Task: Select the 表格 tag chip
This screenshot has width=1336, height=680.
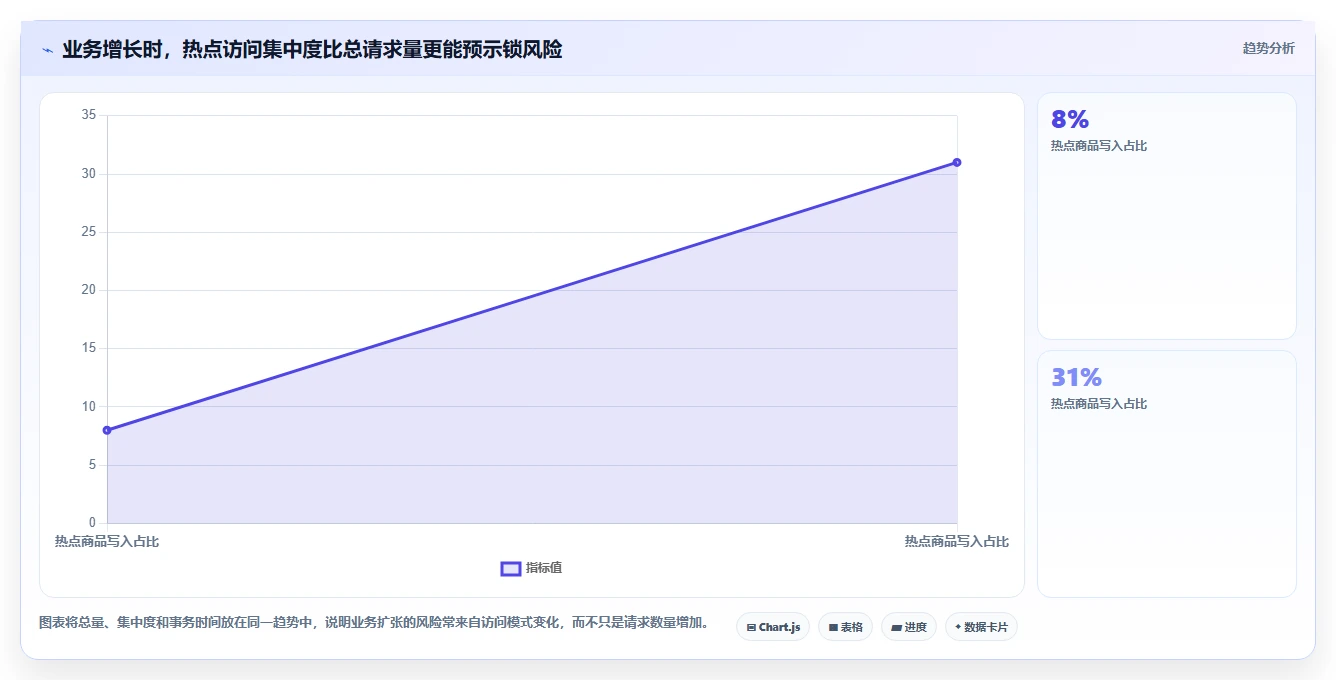Action: [845, 627]
